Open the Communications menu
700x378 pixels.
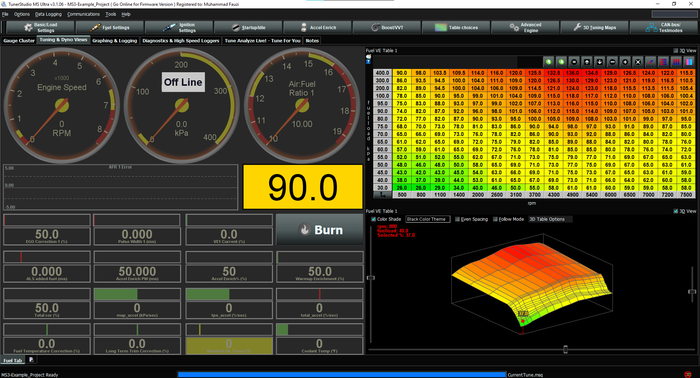coord(83,14)
